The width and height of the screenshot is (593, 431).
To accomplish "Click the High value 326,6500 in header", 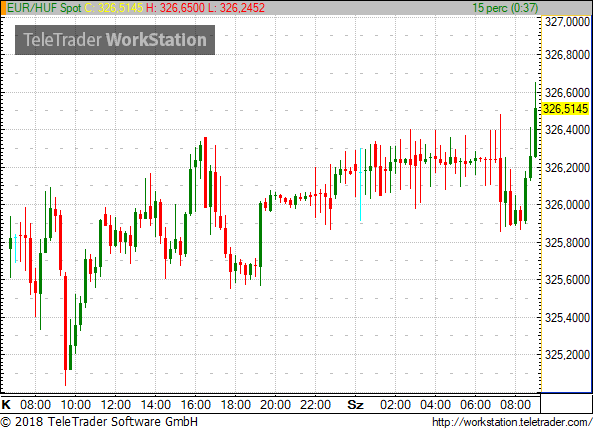I will pos(175,8).
